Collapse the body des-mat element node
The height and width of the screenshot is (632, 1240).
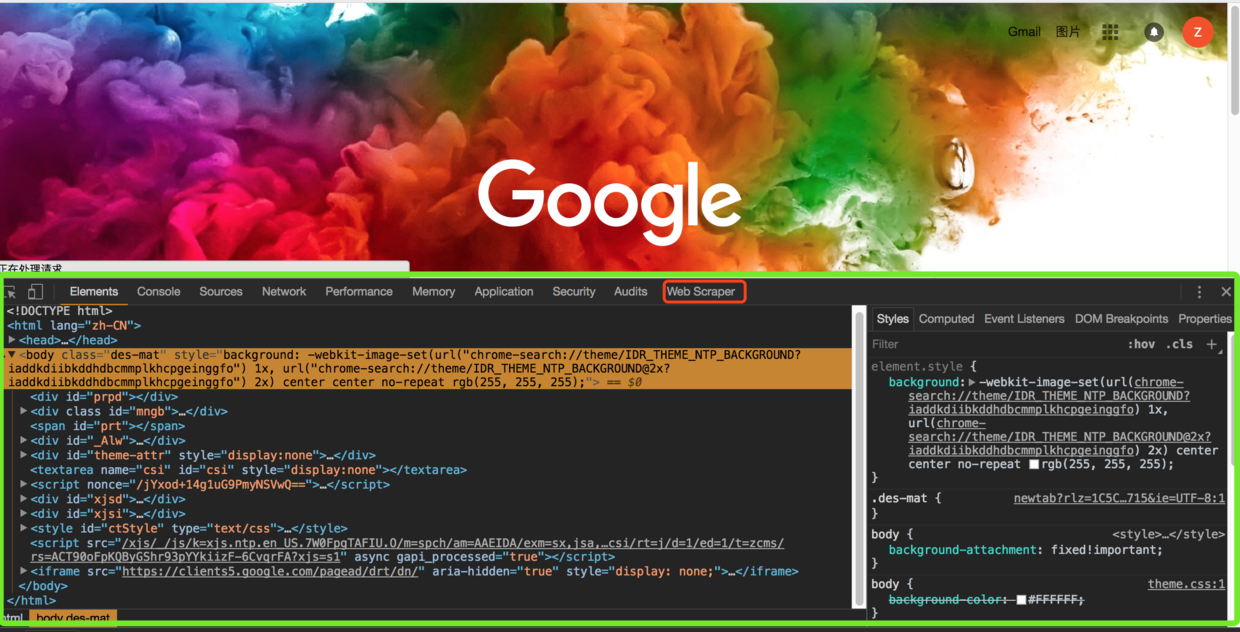(12, 355)
